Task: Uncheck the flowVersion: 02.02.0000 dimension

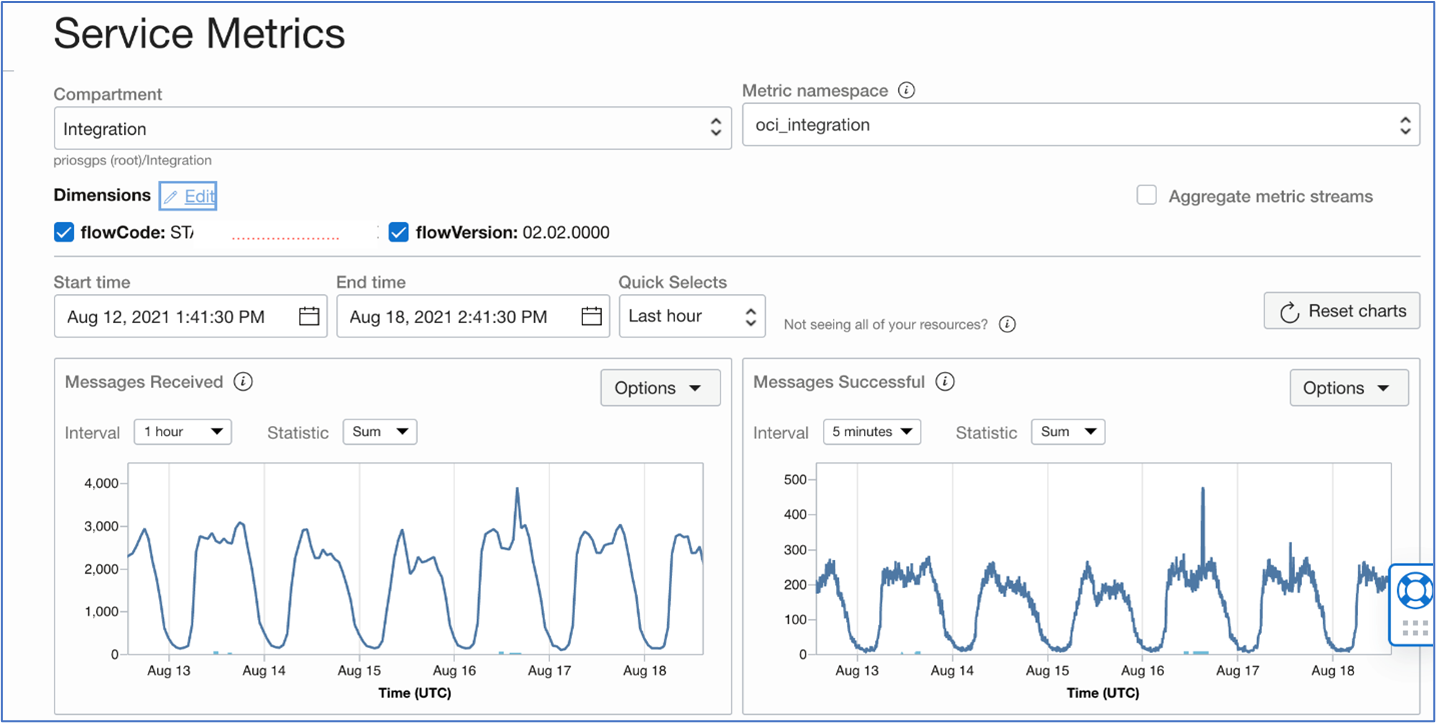Action: click(x=399, y=231)
